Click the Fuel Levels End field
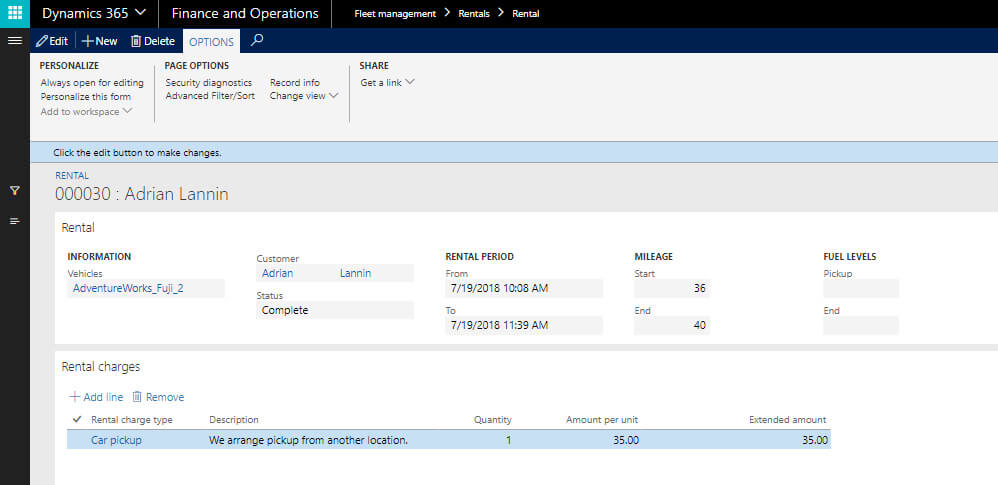 861,325
